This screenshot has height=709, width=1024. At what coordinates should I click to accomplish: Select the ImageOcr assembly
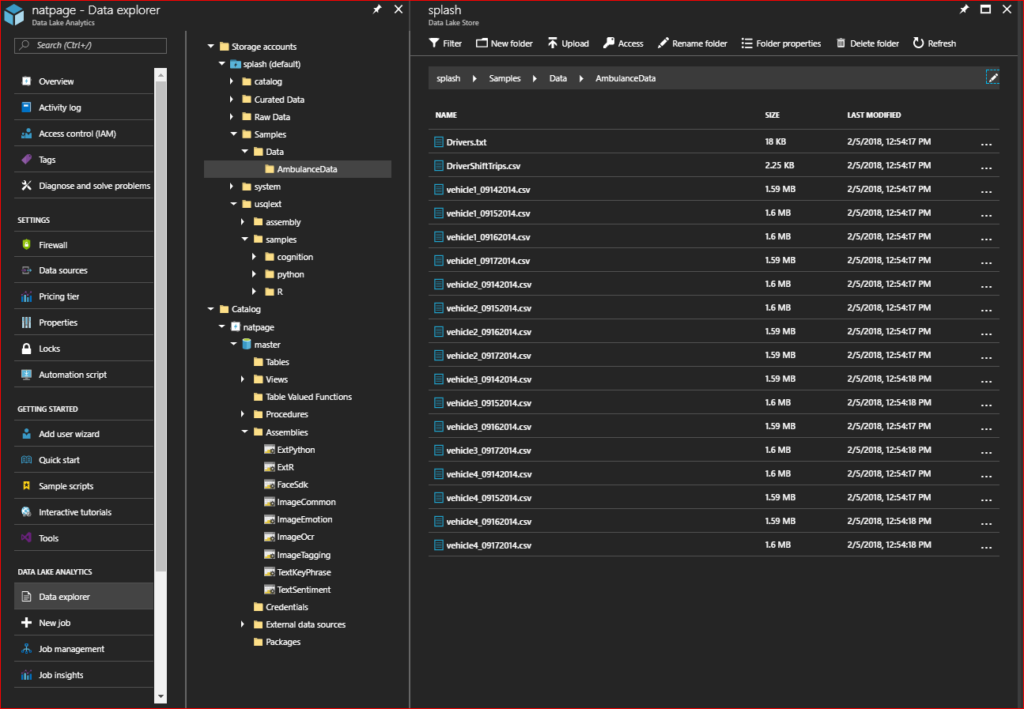[x=289, y=537]
